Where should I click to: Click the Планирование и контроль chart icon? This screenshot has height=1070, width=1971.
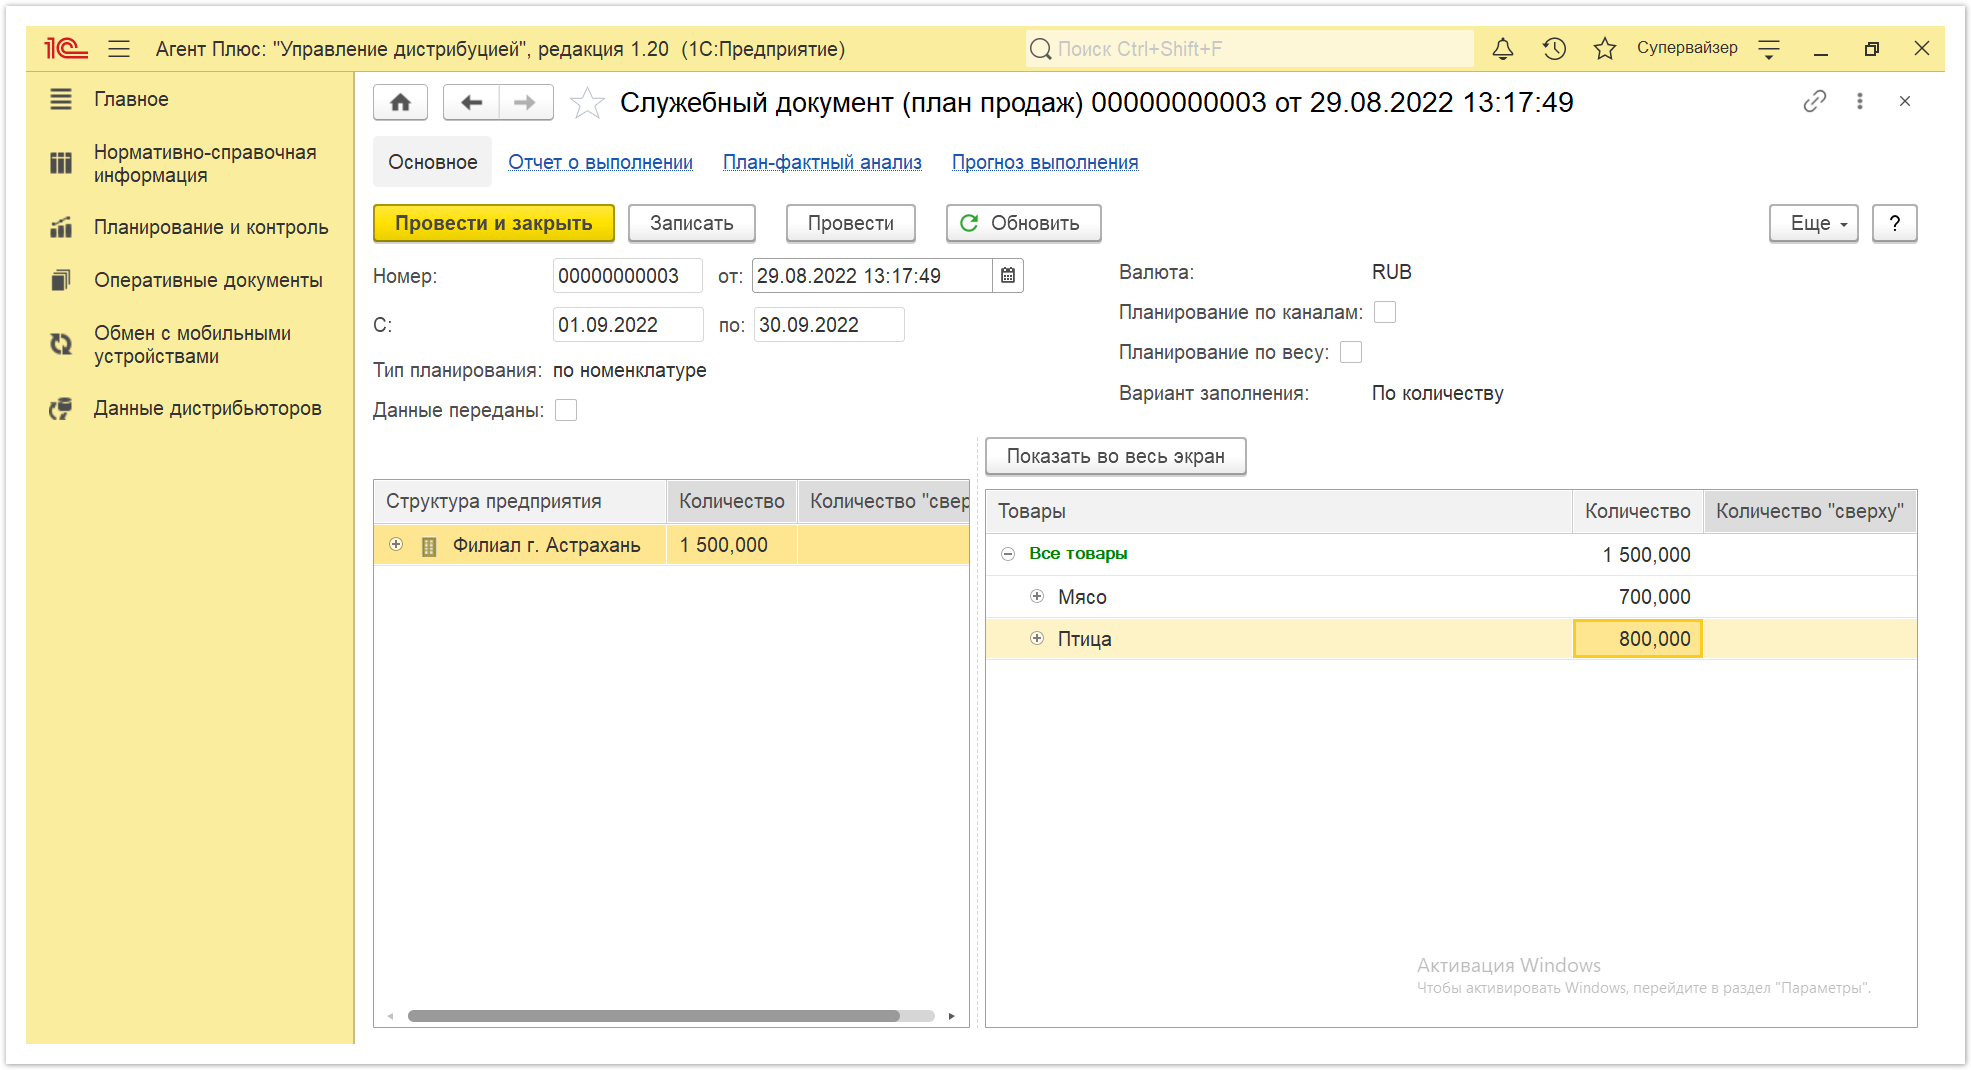pos(61,227)
